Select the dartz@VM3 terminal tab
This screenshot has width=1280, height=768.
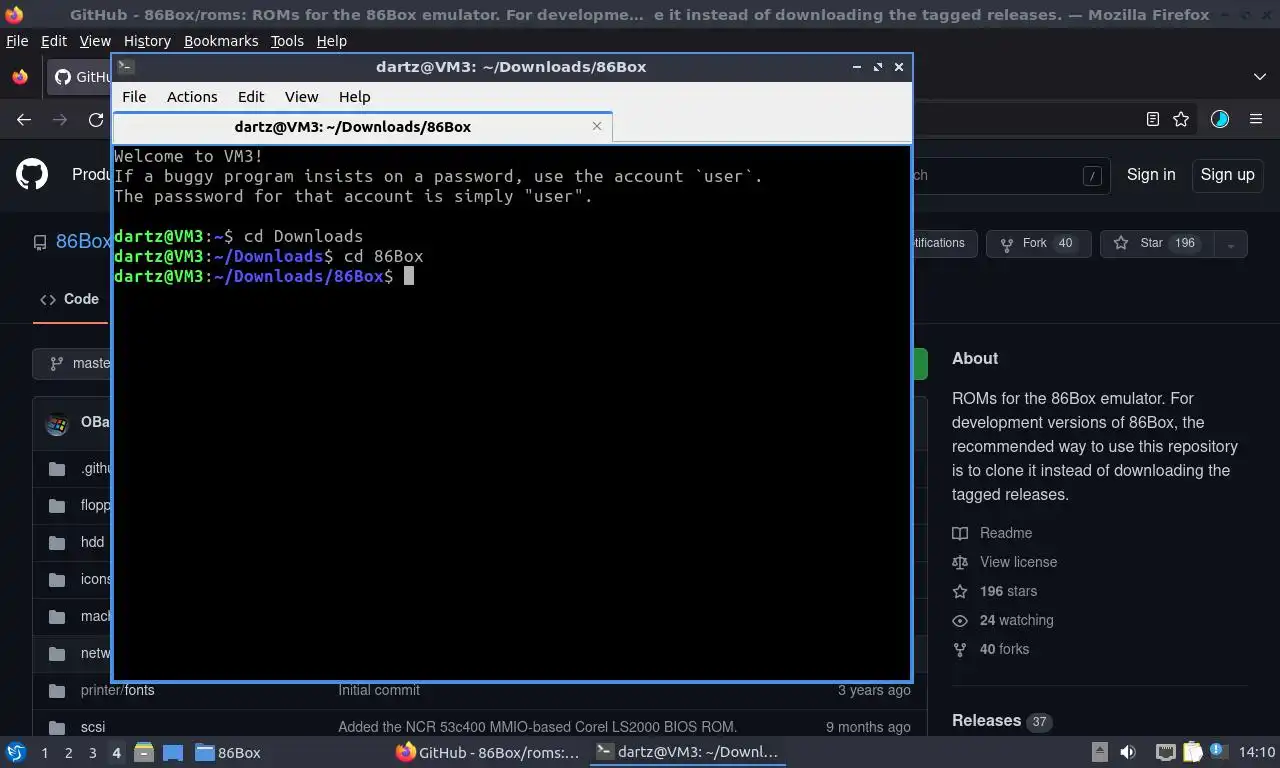[x=362, y=127]
